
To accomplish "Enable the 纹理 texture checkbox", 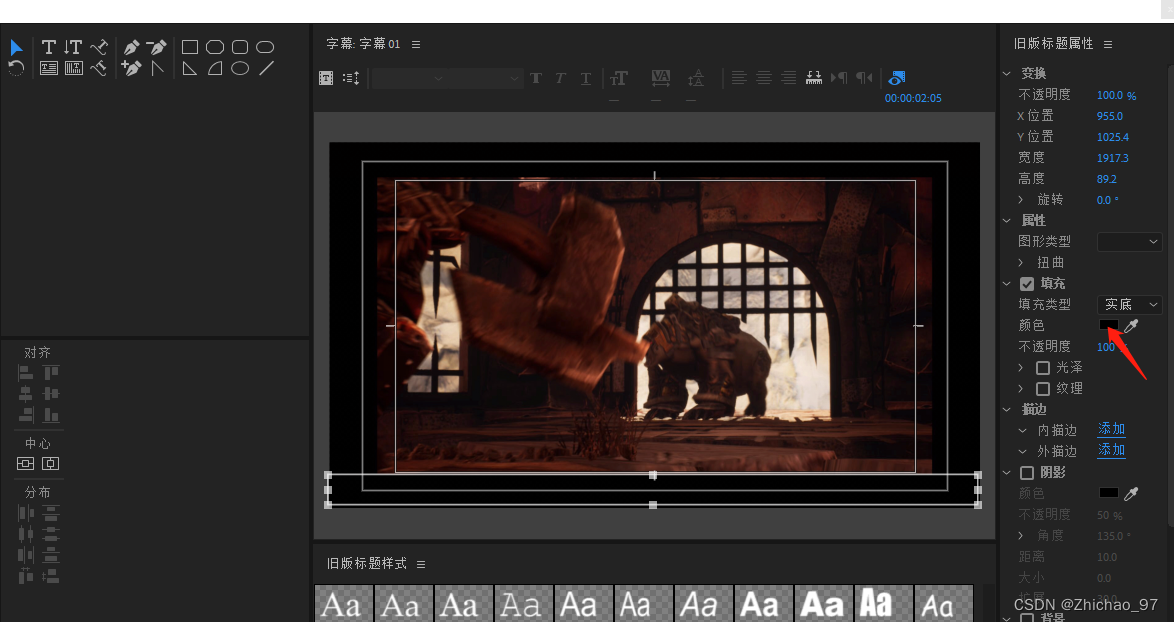I will tap(1043, 388).
